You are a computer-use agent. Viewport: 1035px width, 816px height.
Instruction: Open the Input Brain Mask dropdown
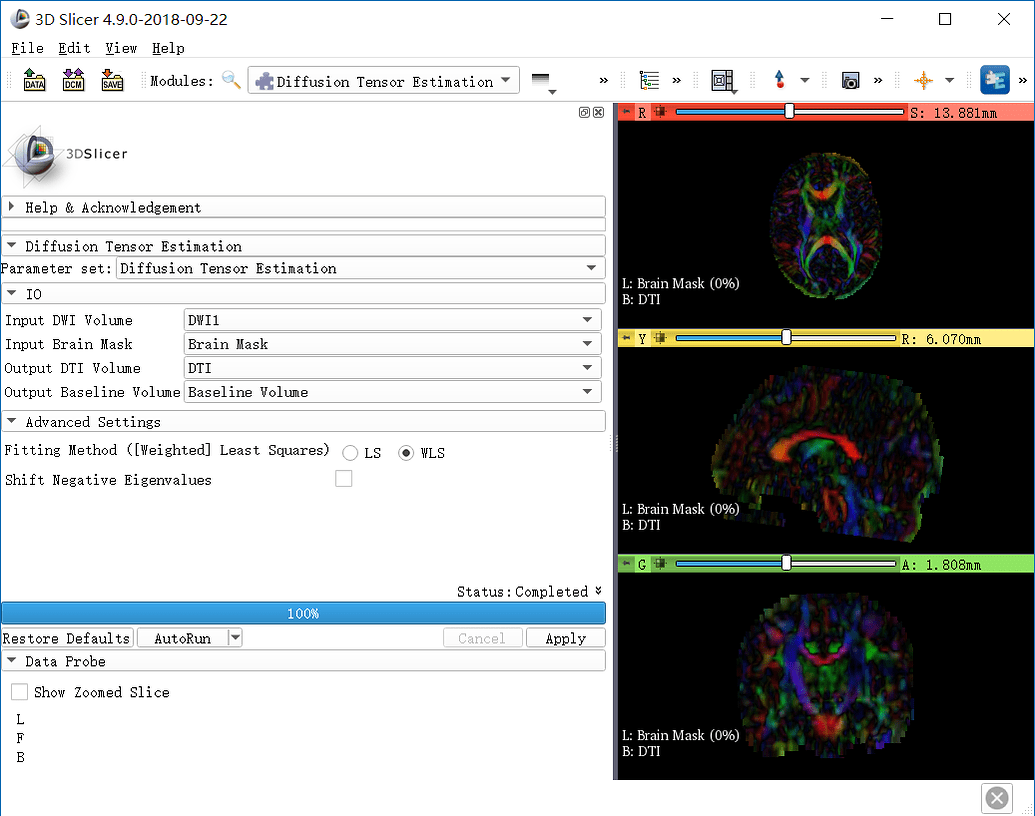393,344
